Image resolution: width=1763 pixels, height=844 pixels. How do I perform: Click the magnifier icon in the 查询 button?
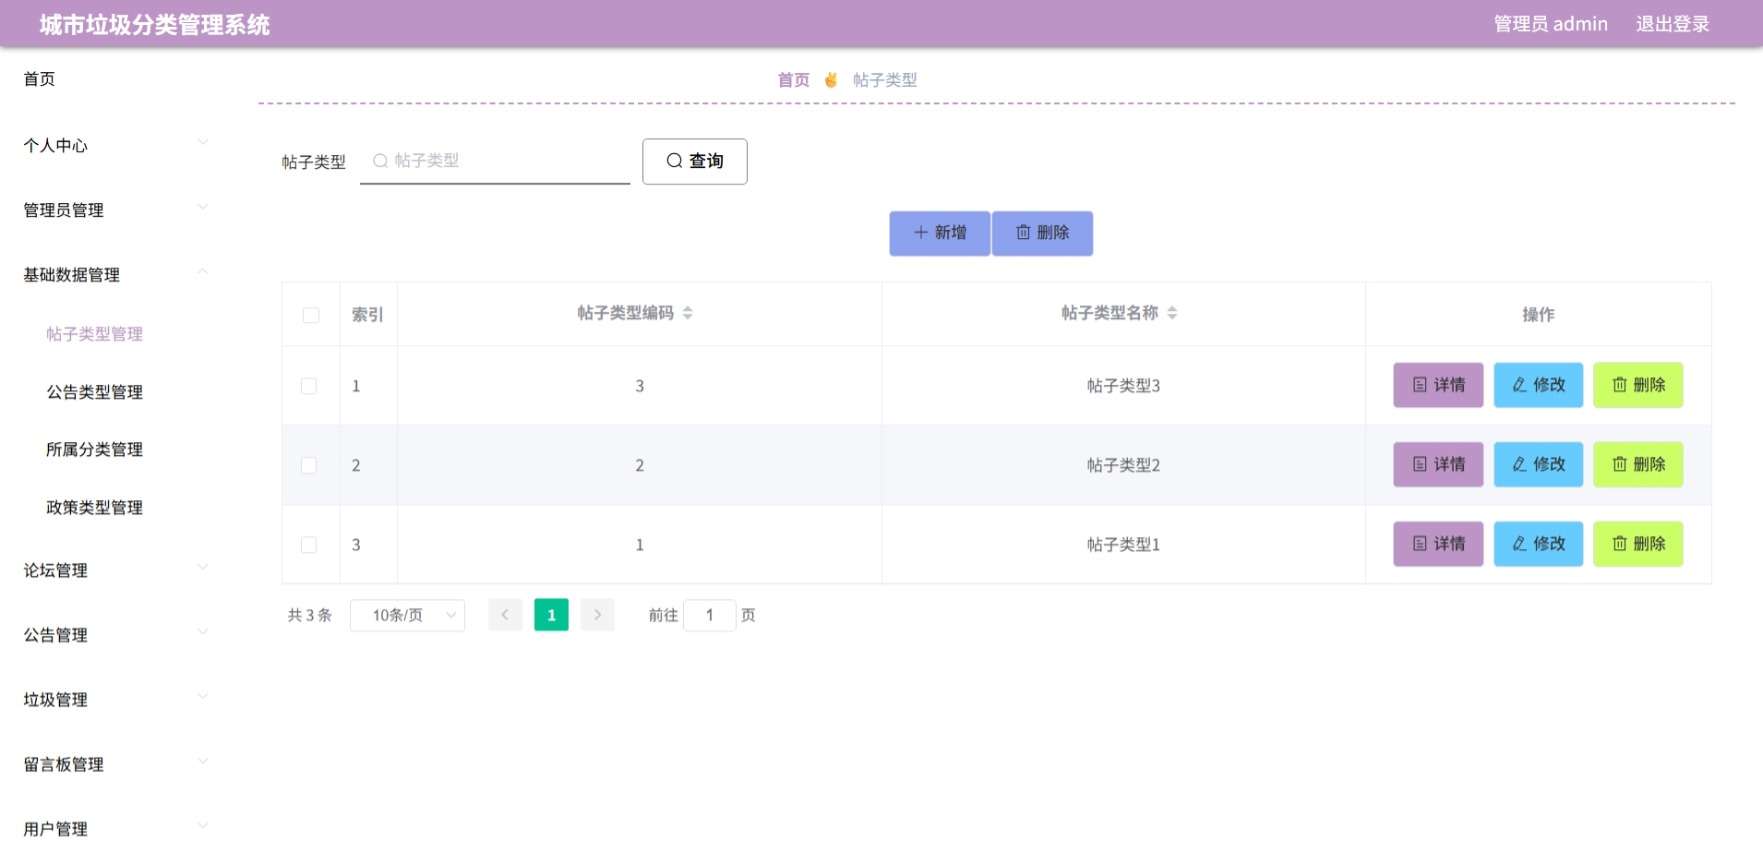674,161
